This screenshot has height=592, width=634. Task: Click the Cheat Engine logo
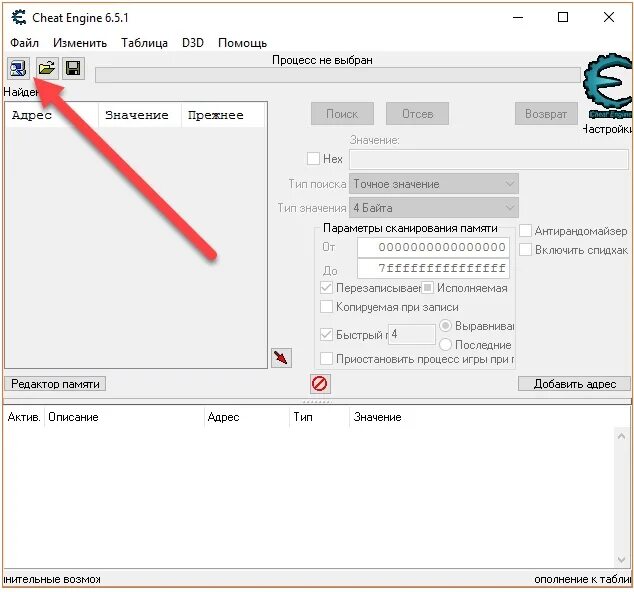click(x=608, y=86)
